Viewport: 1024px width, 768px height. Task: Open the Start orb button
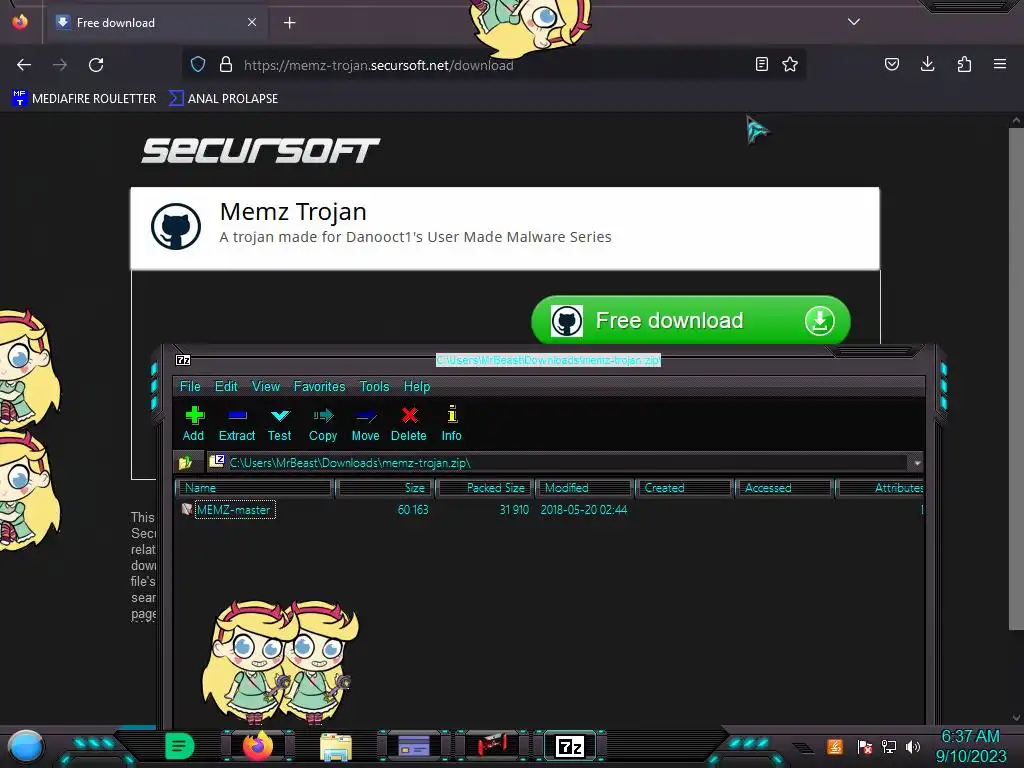pyautogui.click(x=25, y=746)
